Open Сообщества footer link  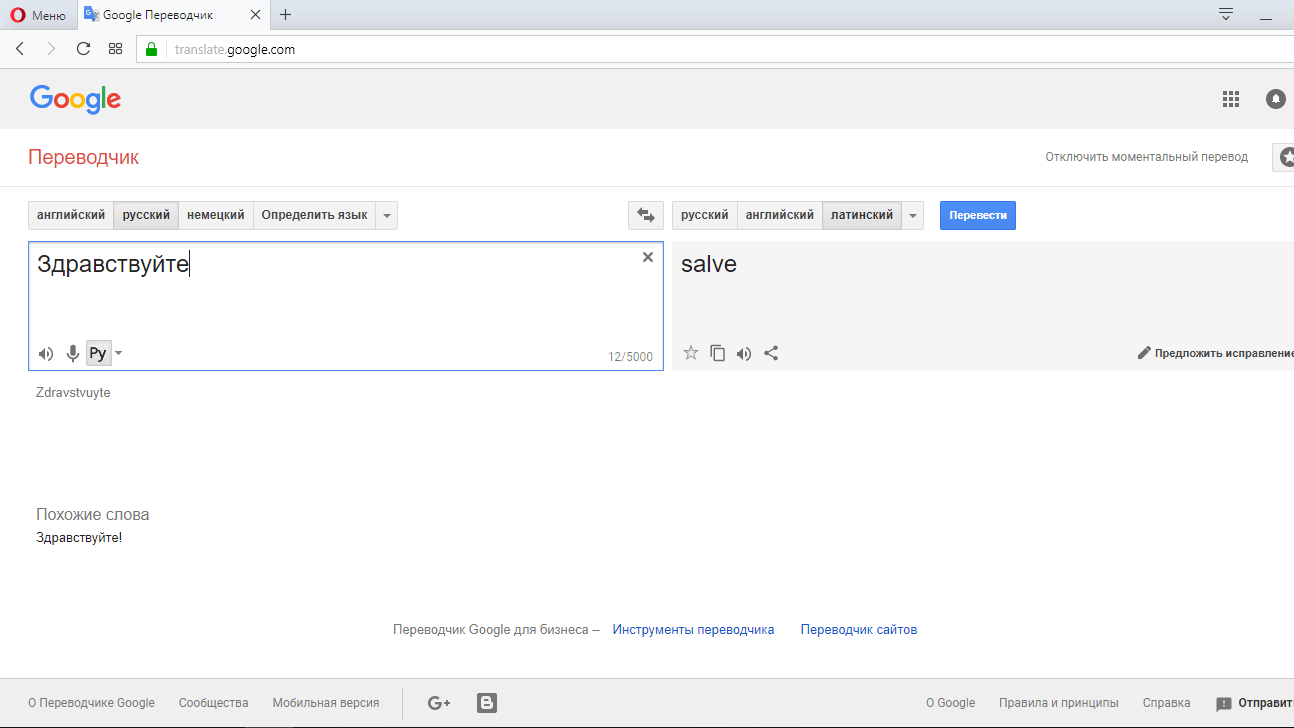pyautogui.click(x=214, y=703)
